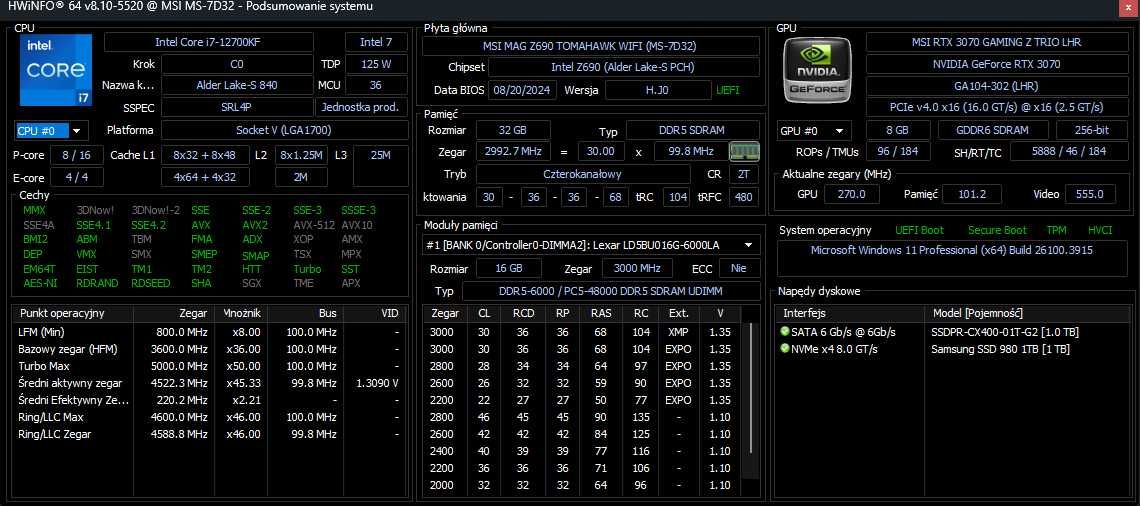Click the green status icon for NVMe drive
This screenshot has width=1140, height=506.
pyautogui.click(x=784, y=348)
